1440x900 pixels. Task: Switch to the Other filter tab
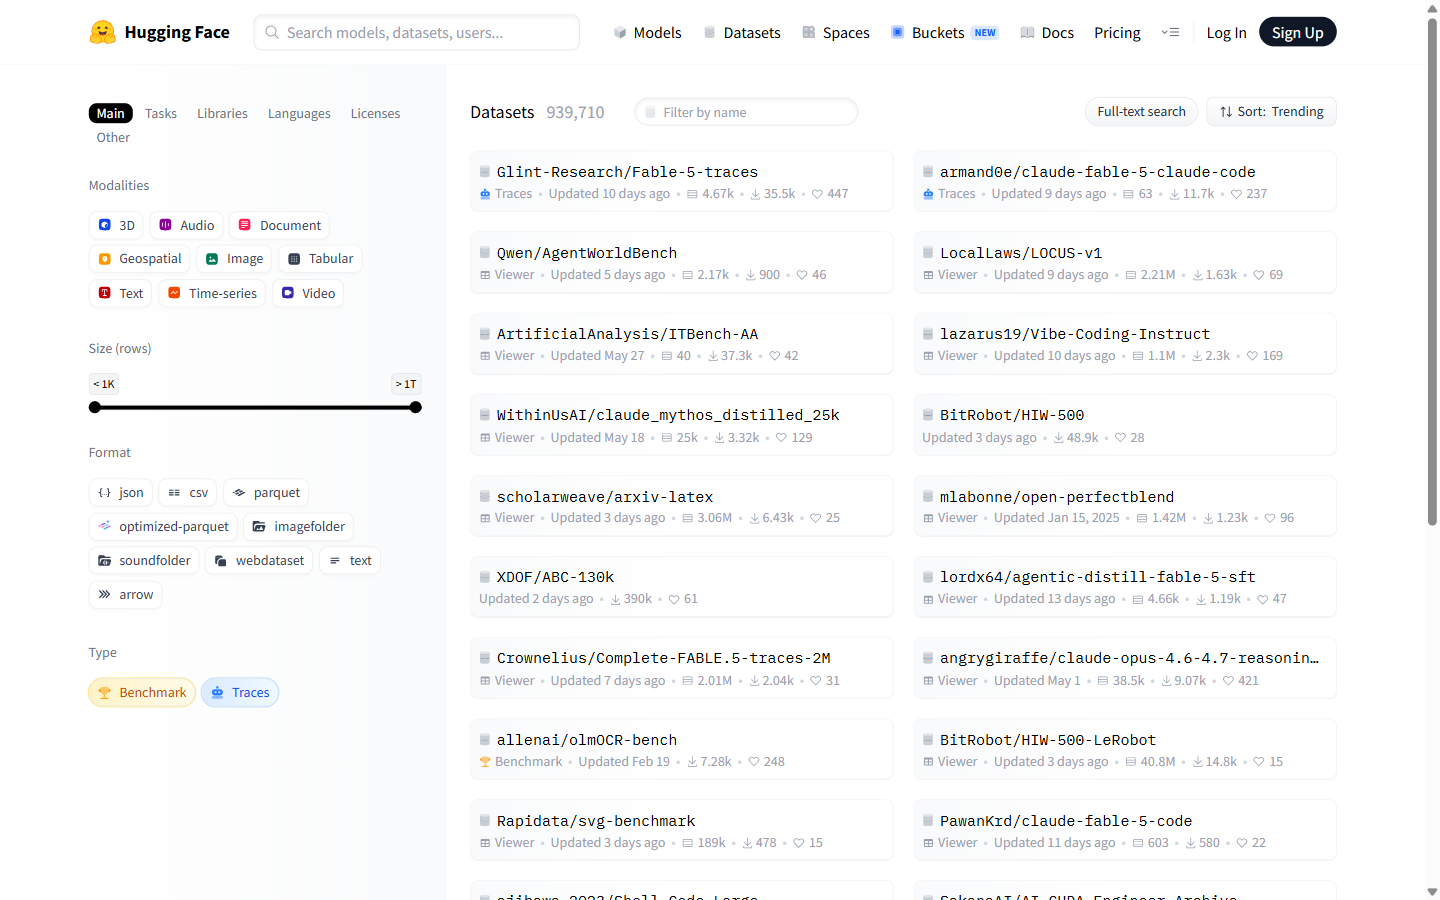(113, 137)
